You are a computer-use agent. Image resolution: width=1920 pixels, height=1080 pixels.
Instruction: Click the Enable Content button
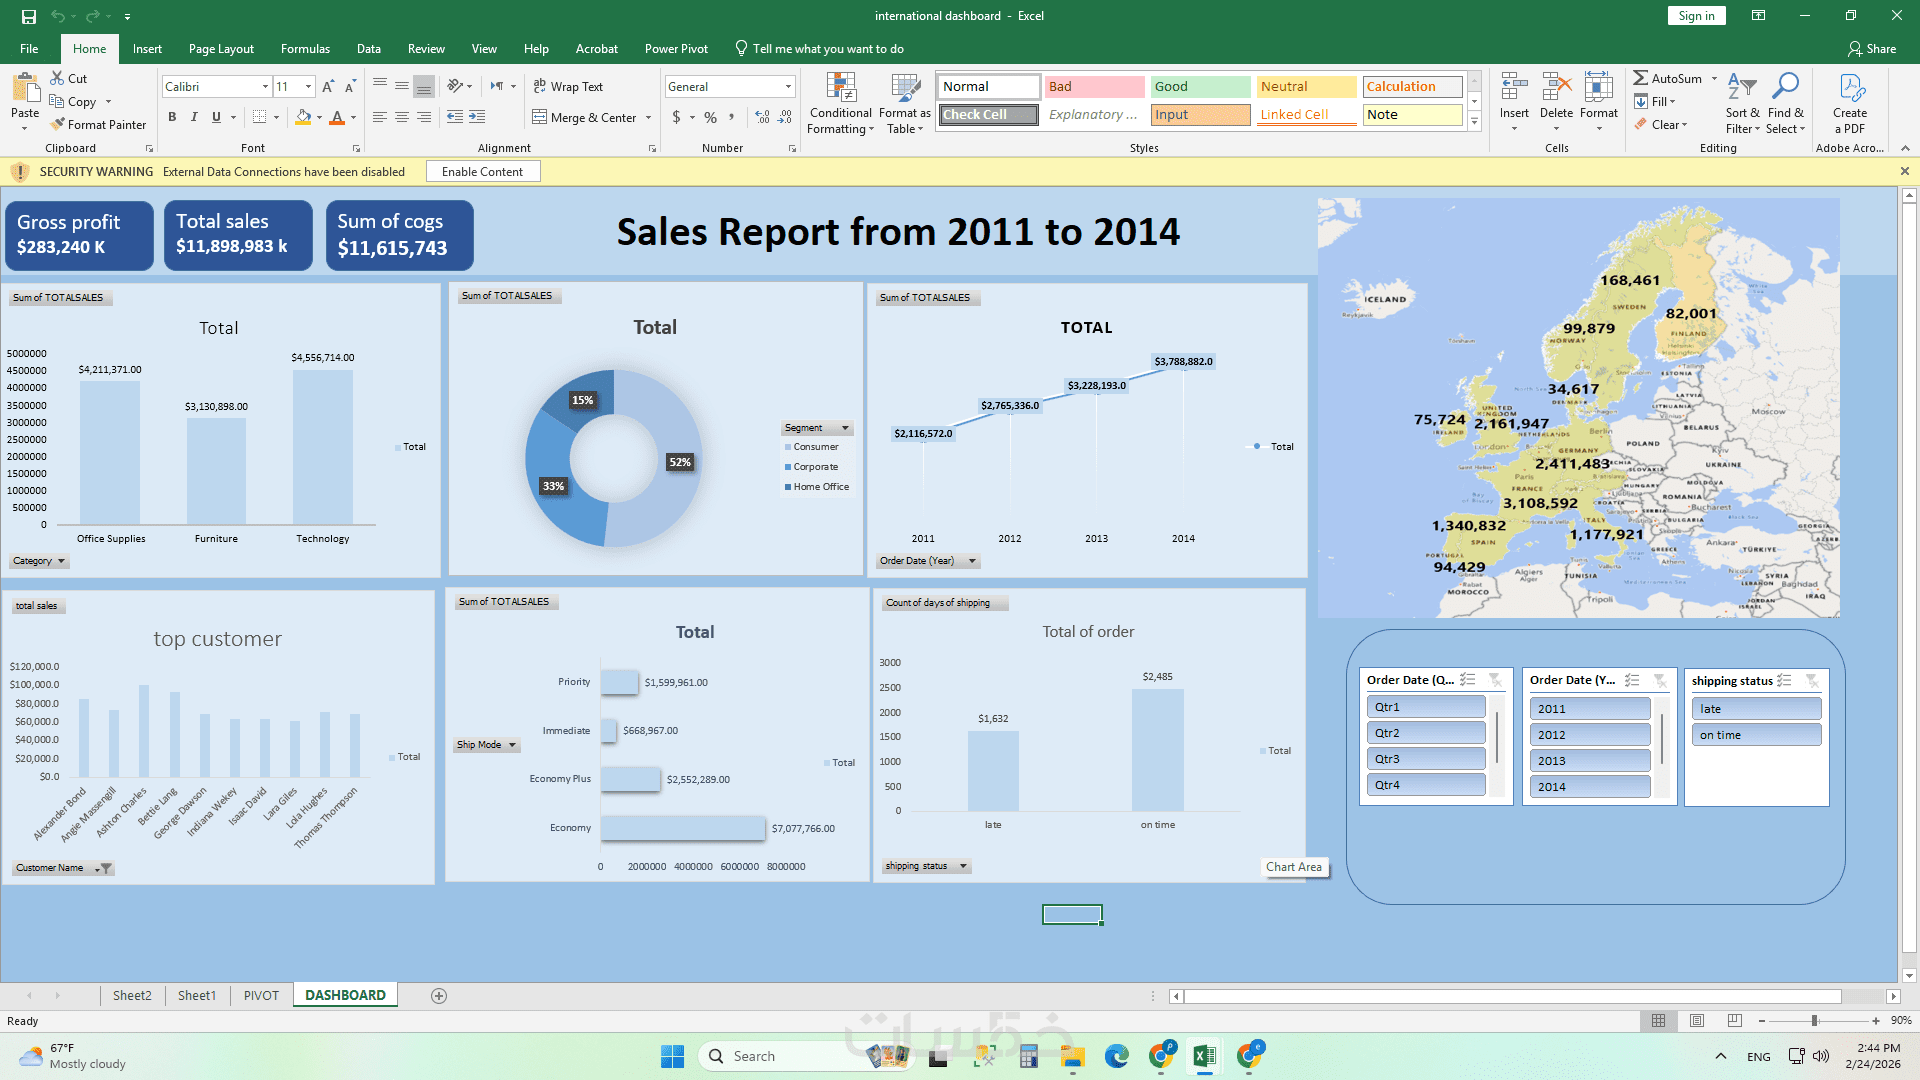482,172
